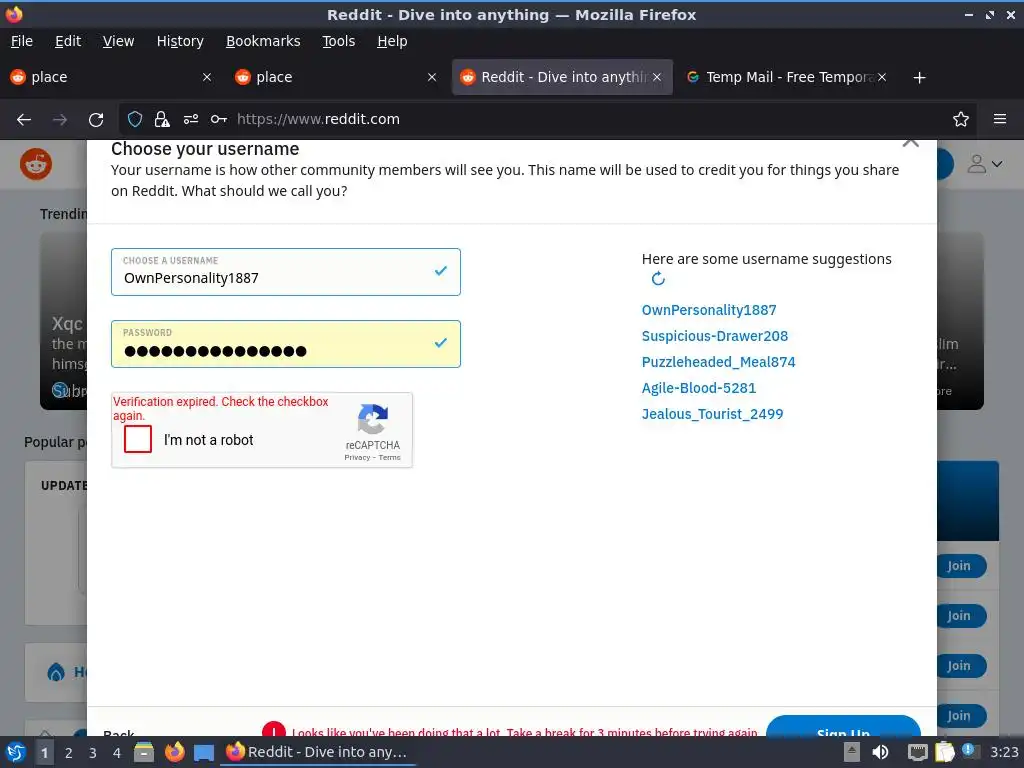Bookmark this page with the star icon

tap(961, 120)
